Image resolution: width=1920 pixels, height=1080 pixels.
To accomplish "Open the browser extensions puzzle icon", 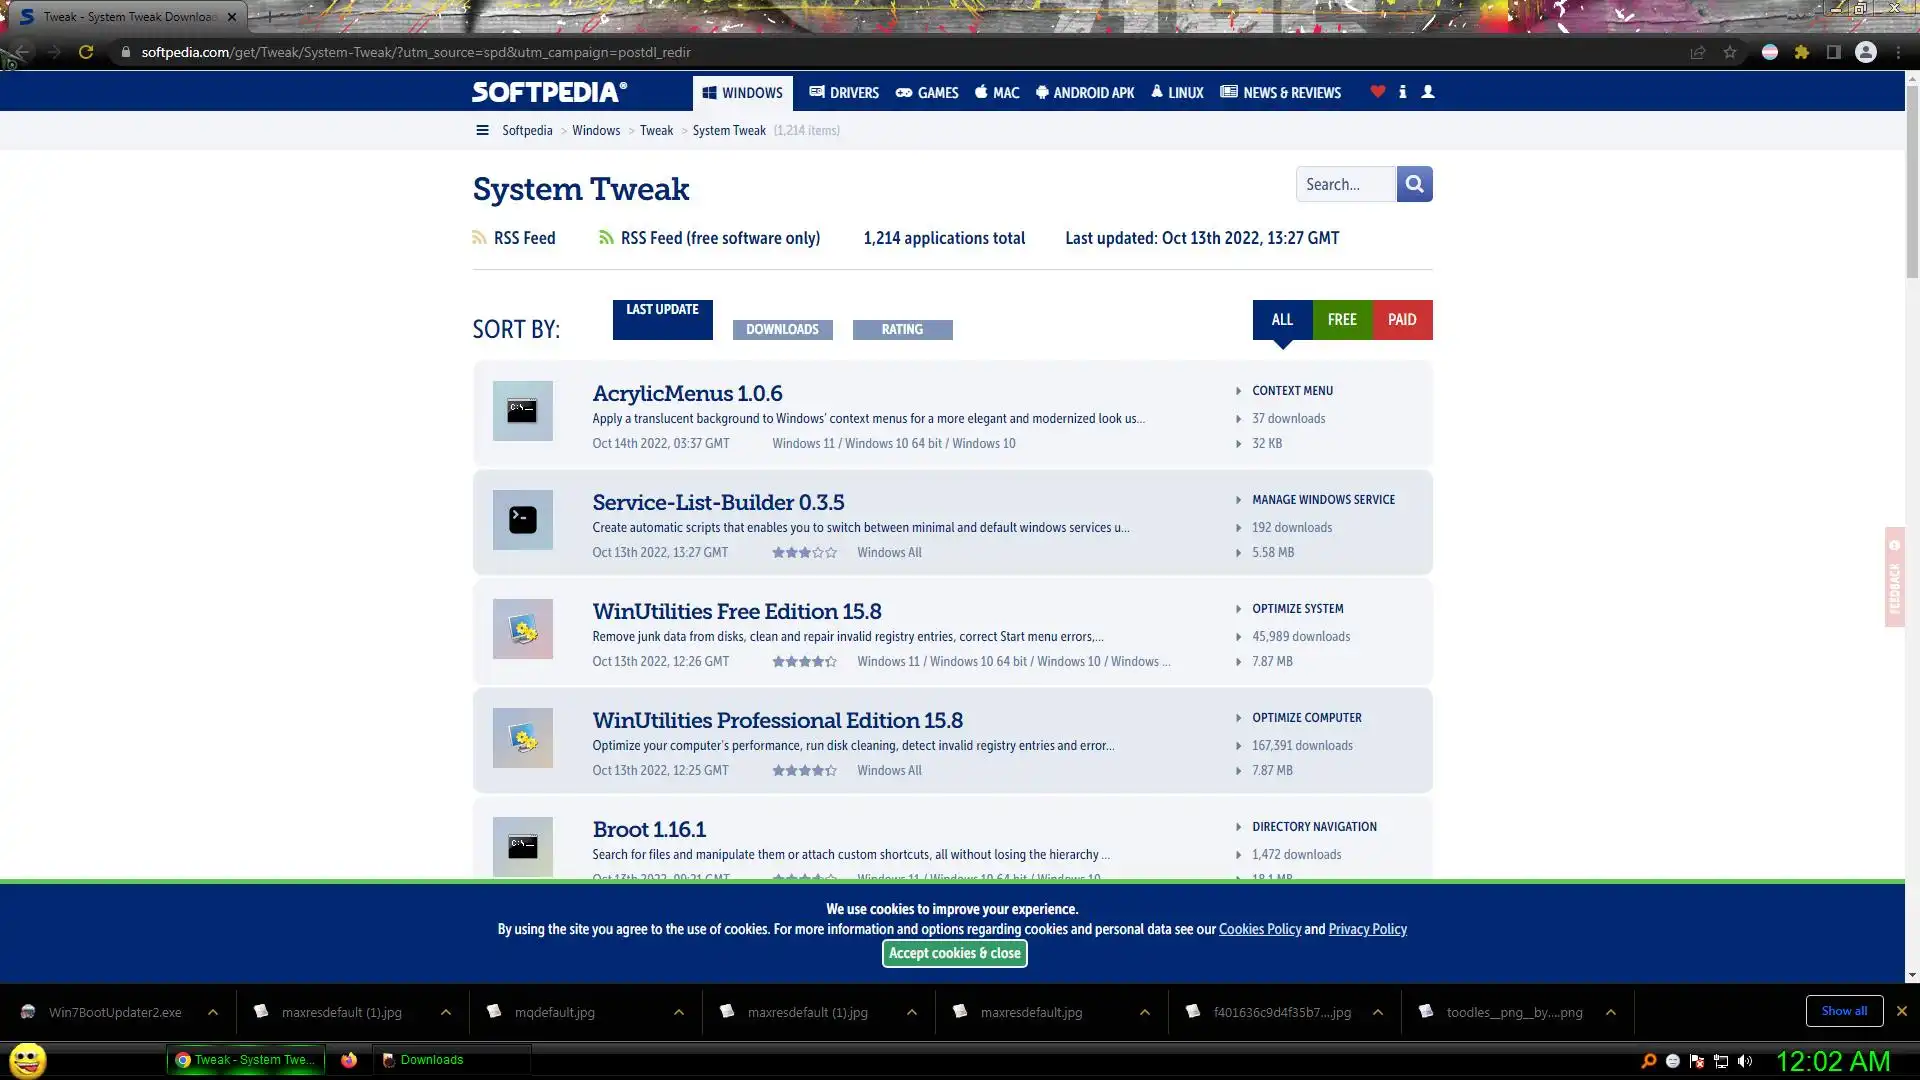I will point(1802,52).
